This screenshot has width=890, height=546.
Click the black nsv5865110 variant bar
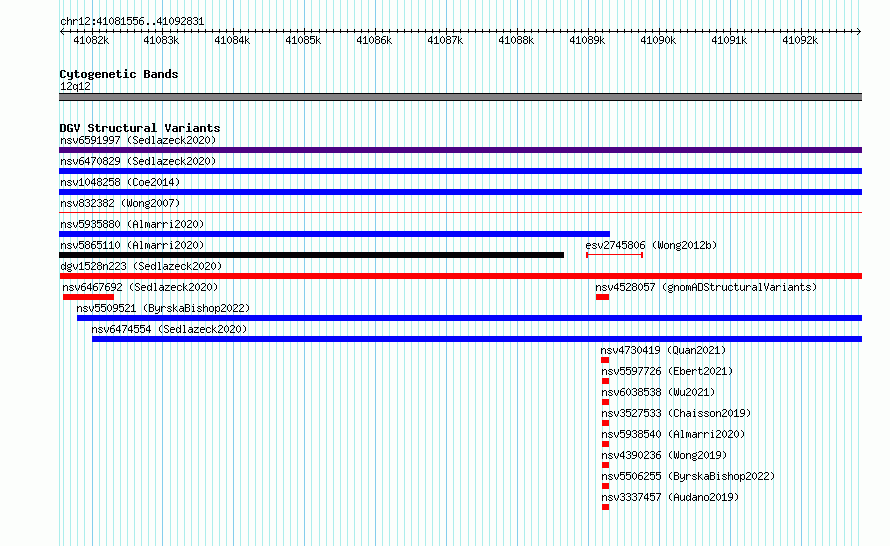point(312,255)
